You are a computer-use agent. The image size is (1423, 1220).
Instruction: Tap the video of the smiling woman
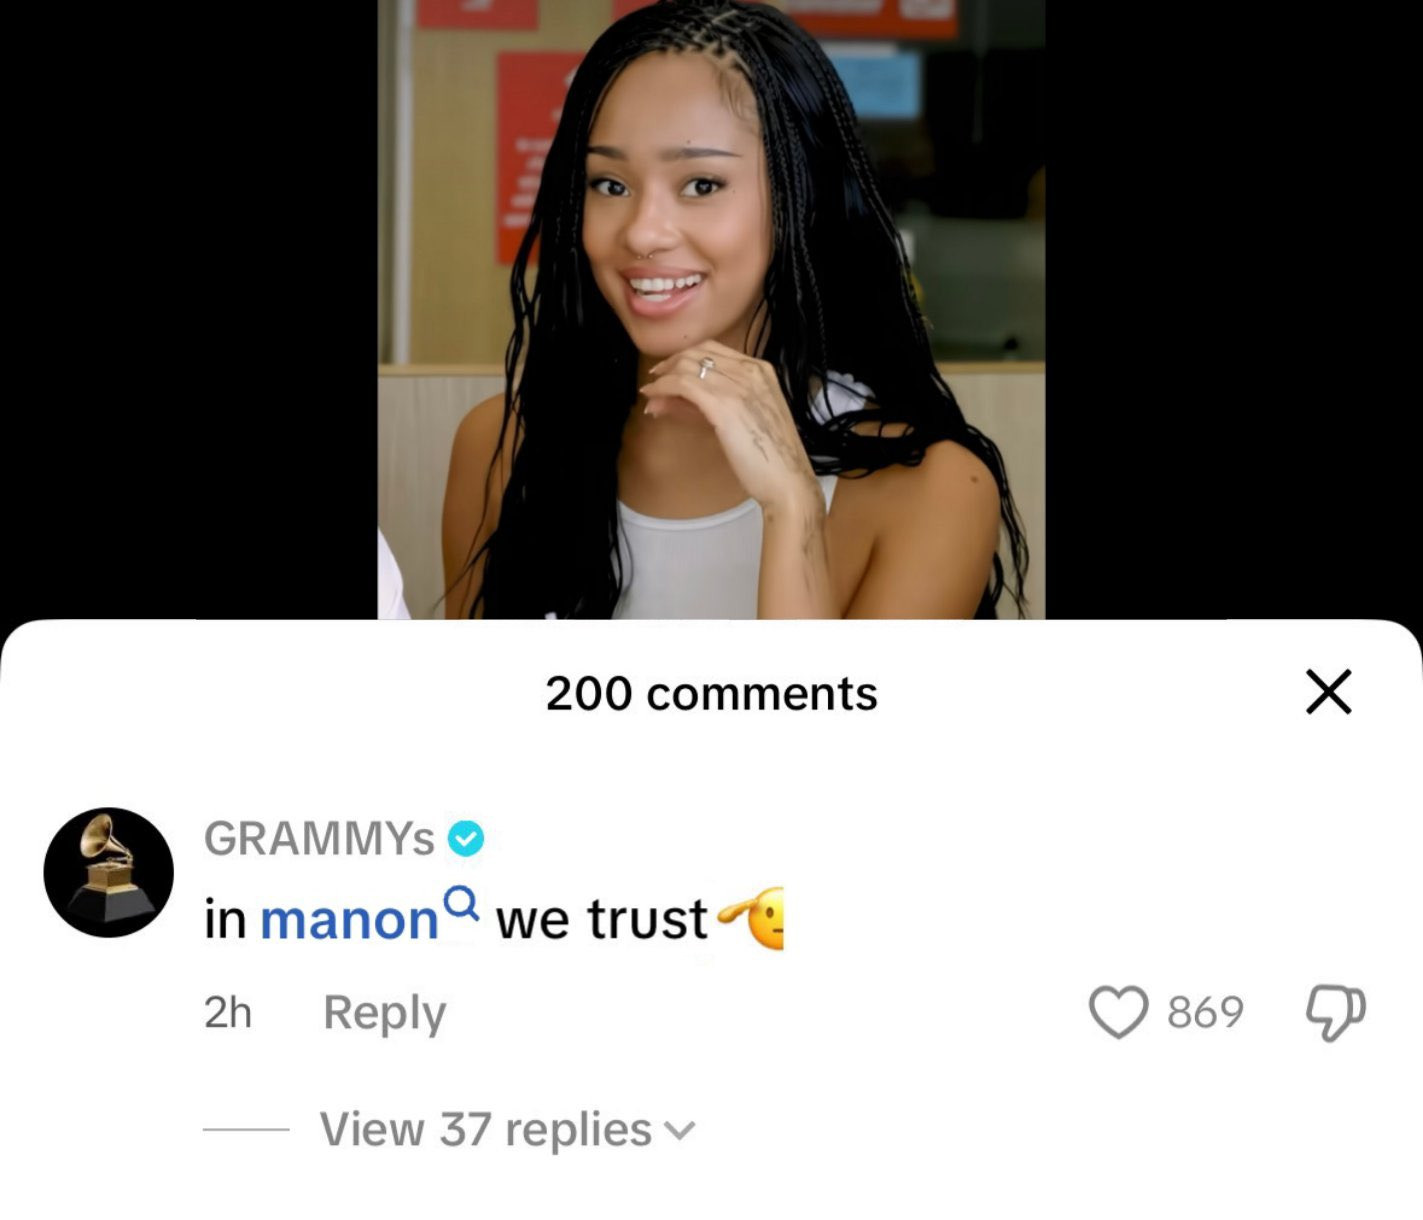click(711, 310)
